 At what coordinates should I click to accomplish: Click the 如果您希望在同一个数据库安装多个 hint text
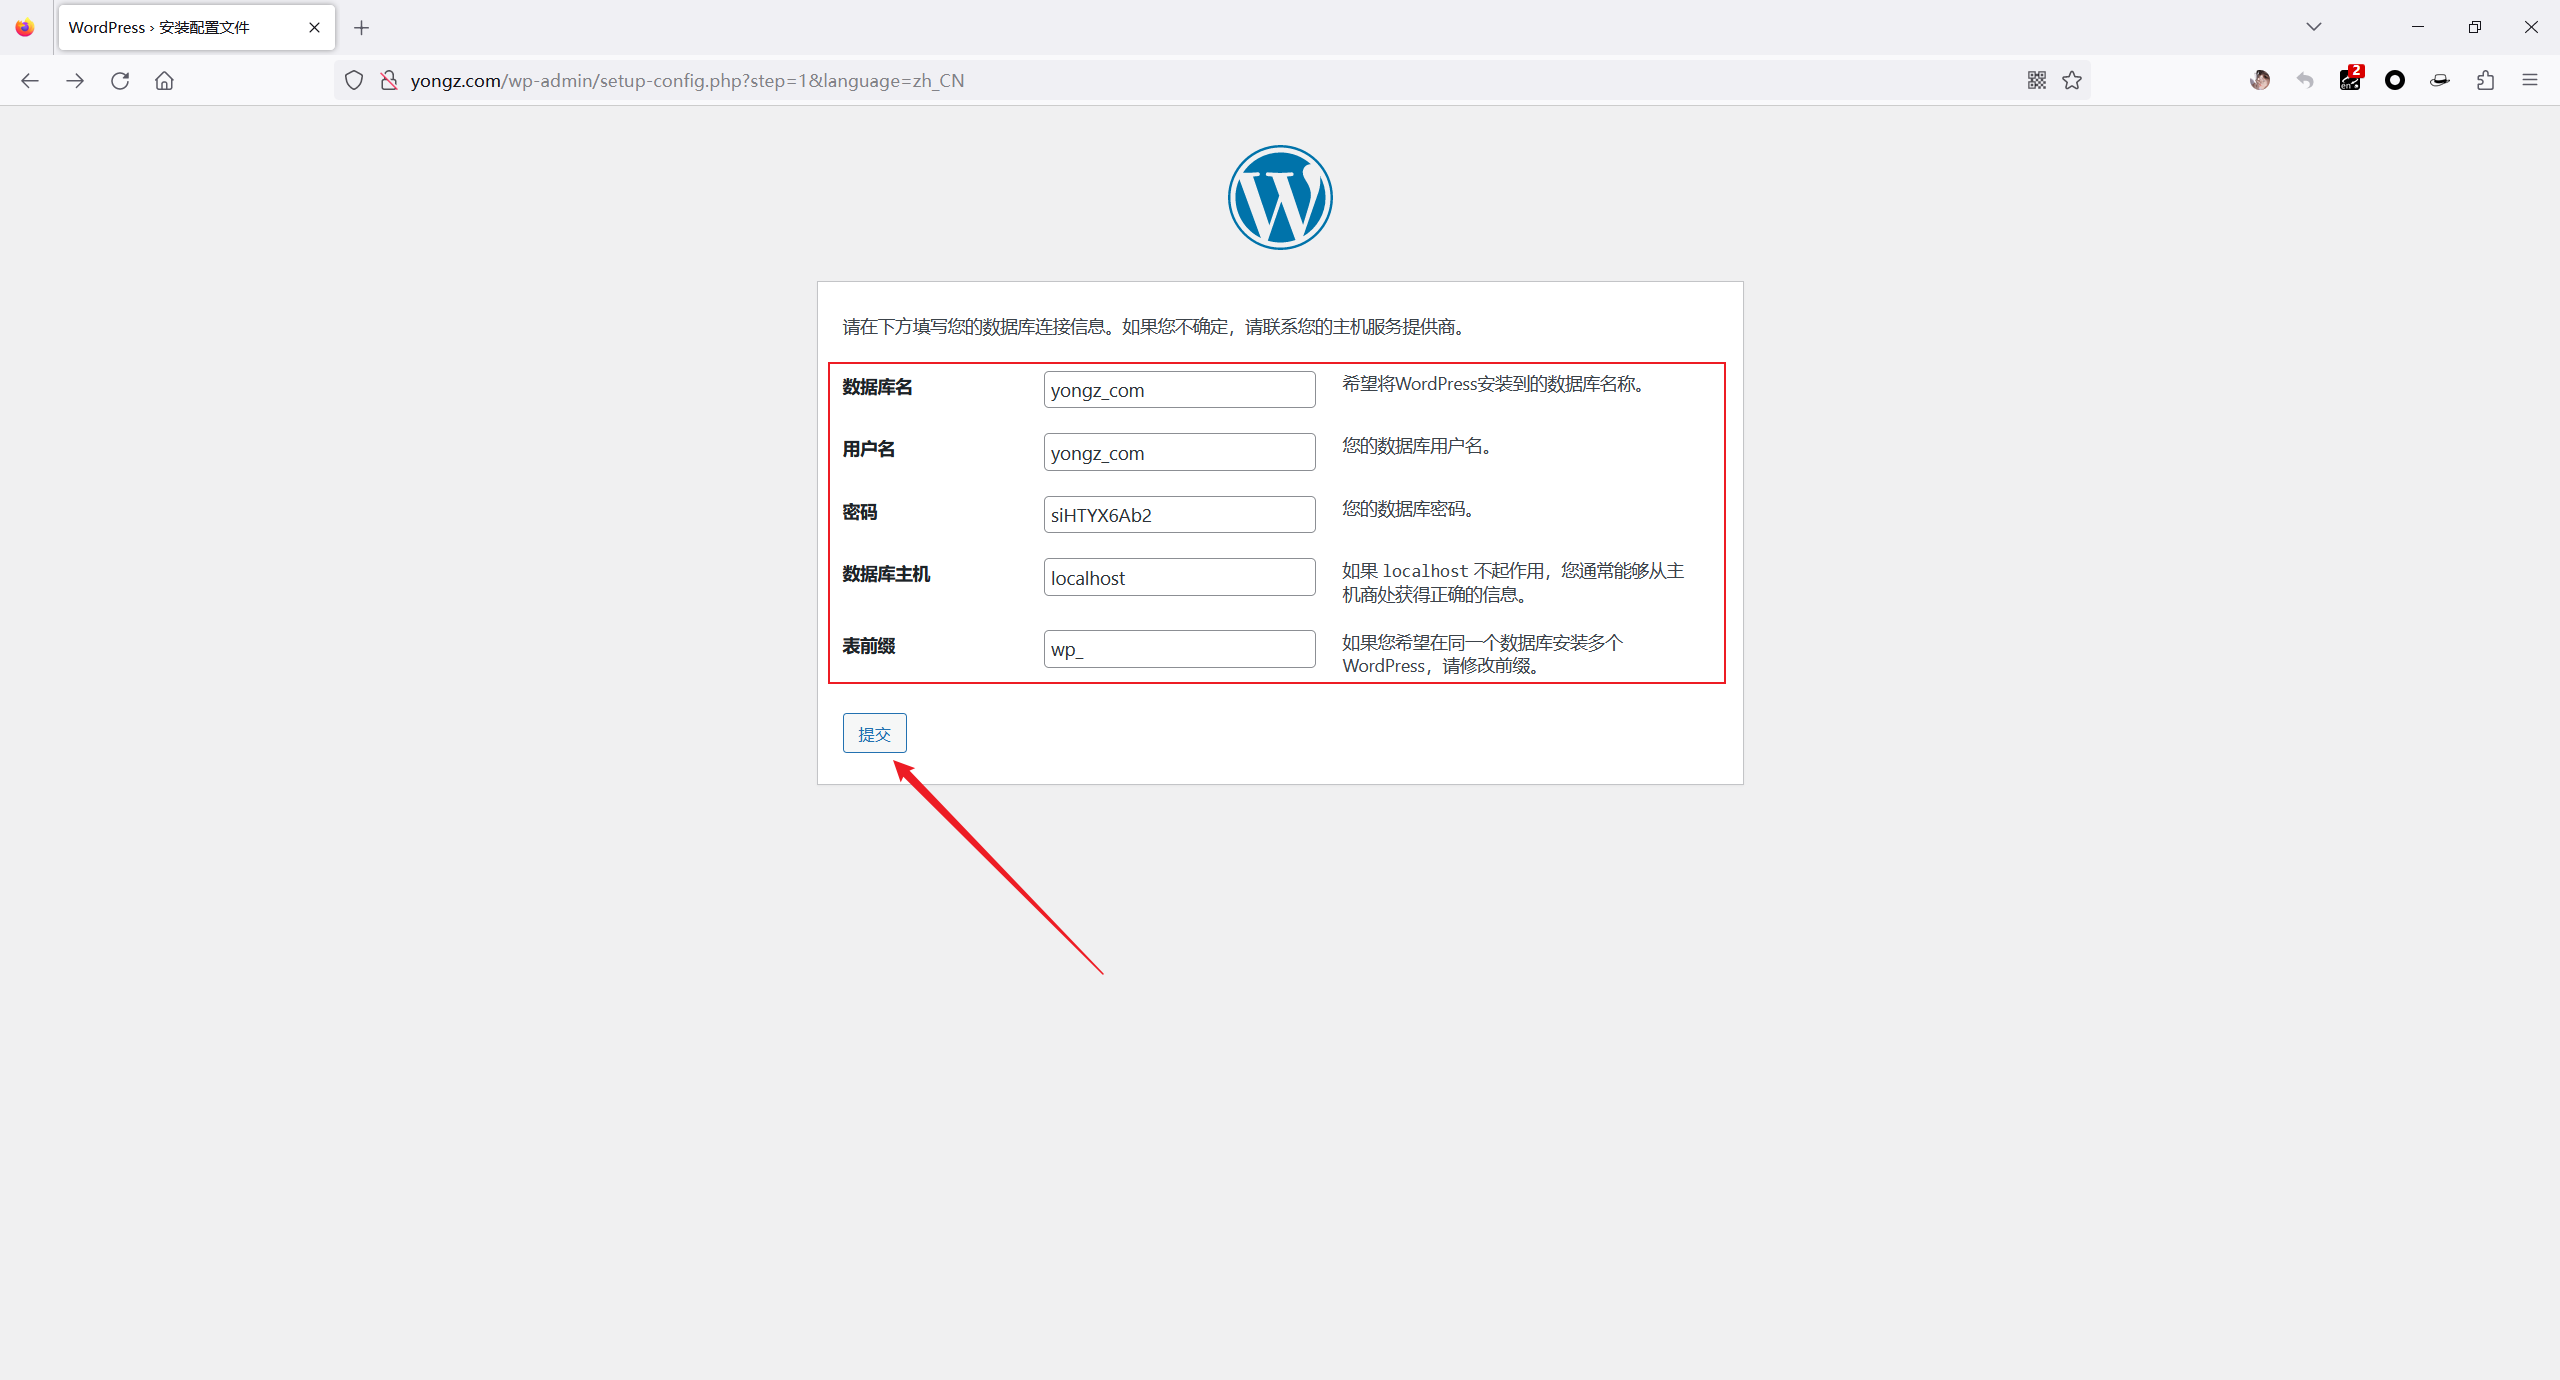point(1482,654)
